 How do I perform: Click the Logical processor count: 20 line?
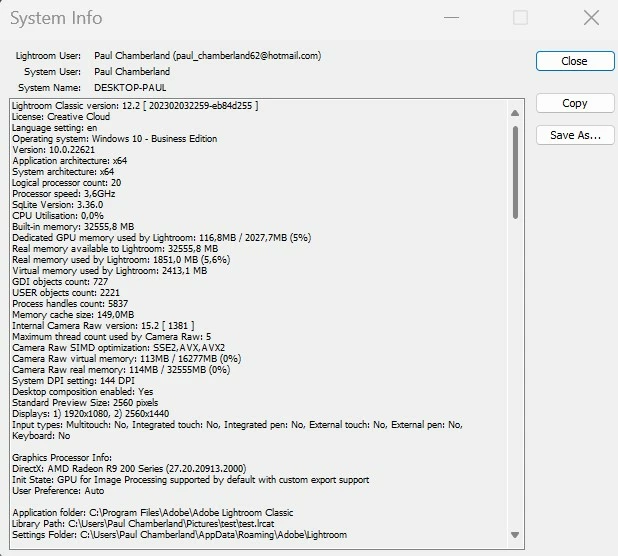point(67,183)
